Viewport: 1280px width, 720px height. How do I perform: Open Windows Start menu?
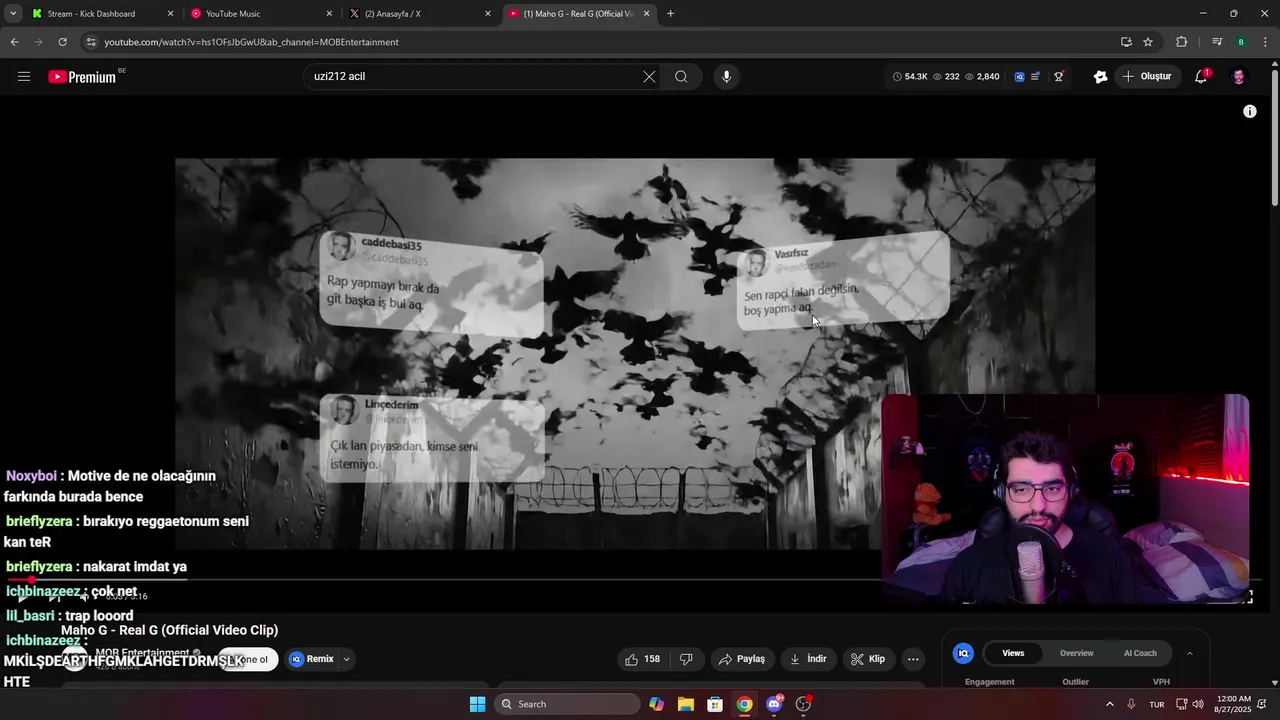(x=477, y=704)
